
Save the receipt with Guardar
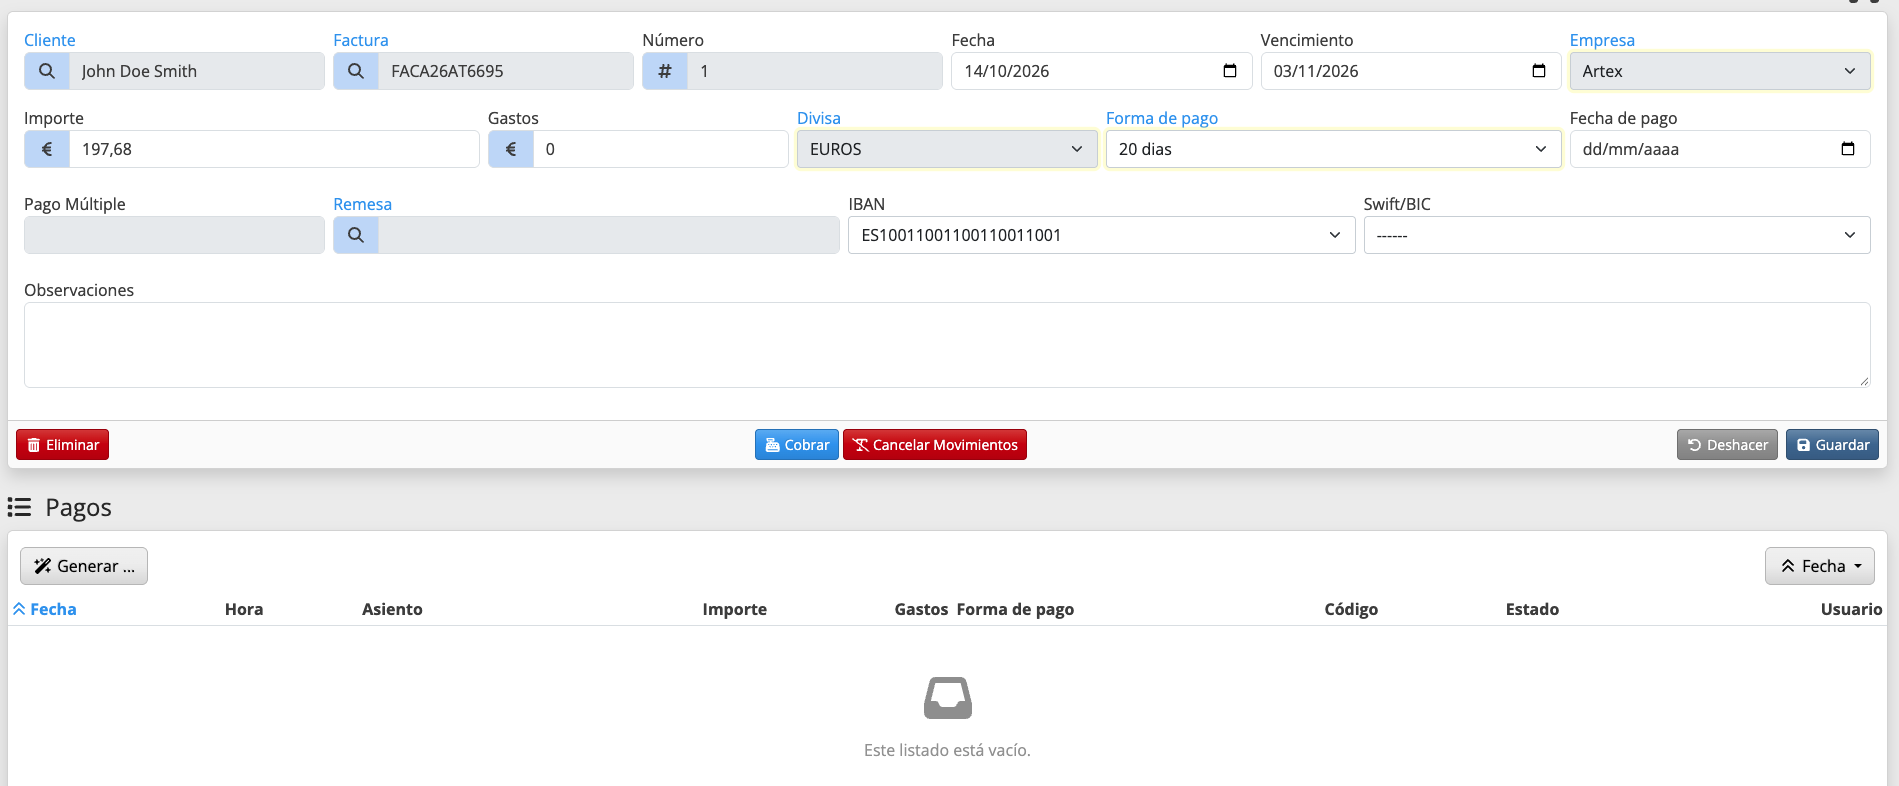click(1832, 445)
